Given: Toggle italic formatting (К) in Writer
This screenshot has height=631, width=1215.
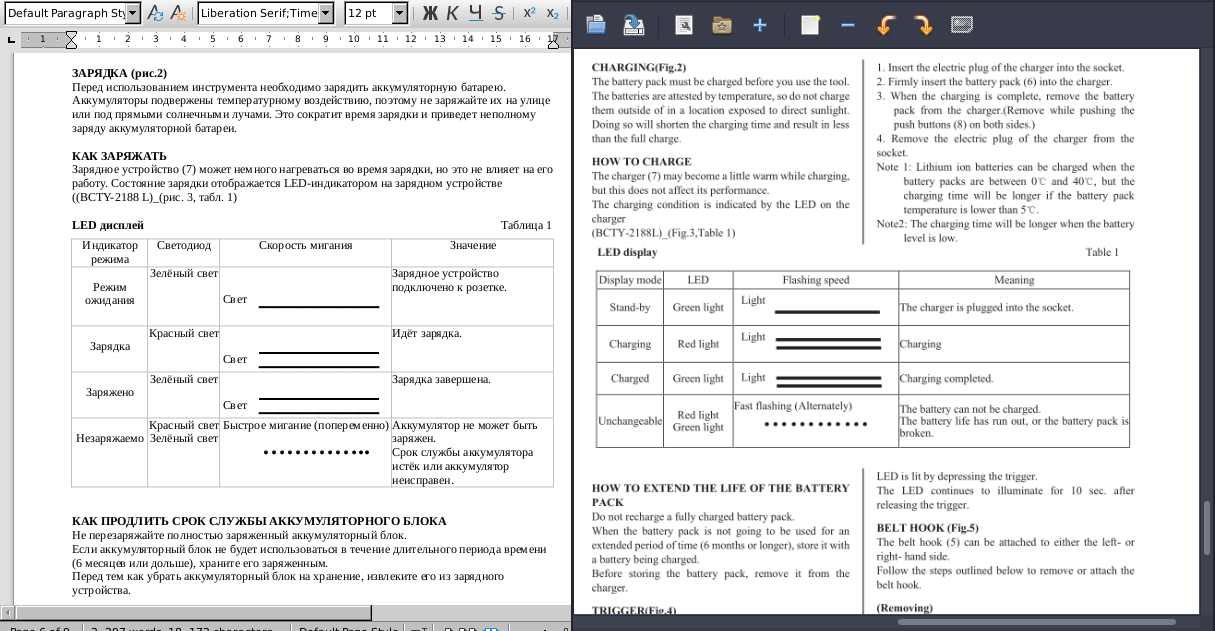Looking at the screenshot, I should point(453,14).
